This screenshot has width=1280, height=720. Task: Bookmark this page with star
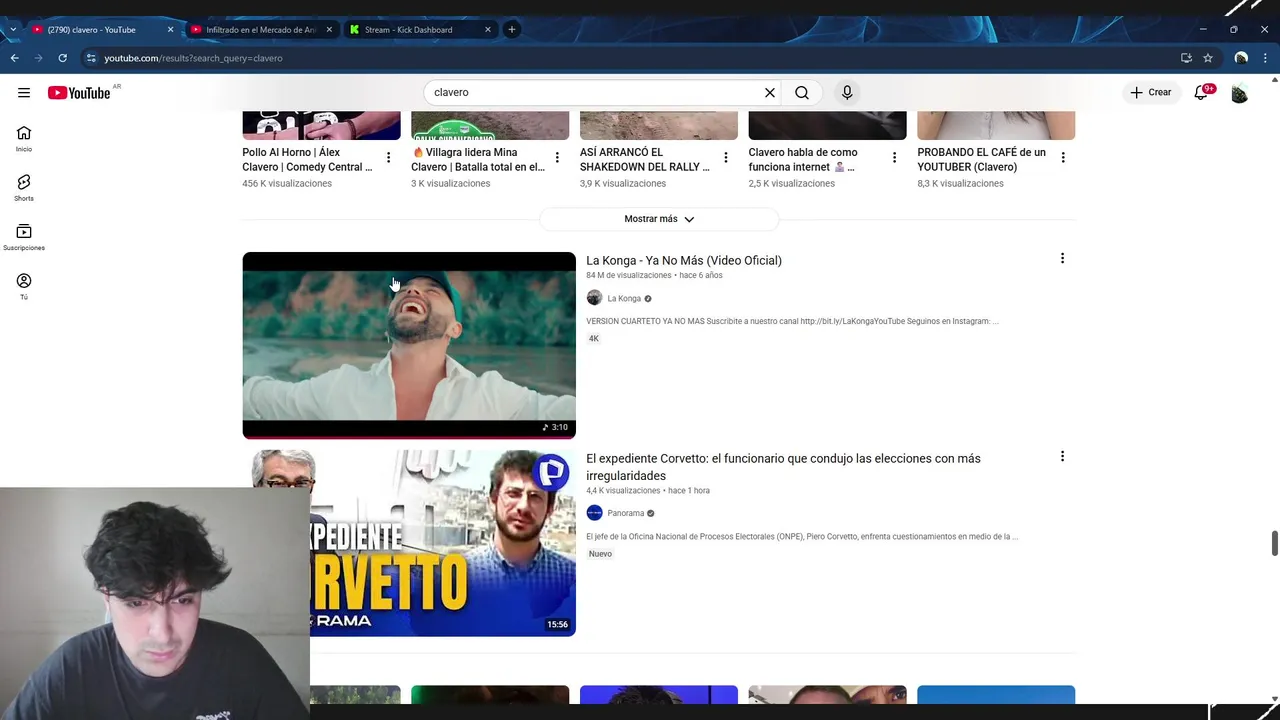click(x=1208, y=58)
